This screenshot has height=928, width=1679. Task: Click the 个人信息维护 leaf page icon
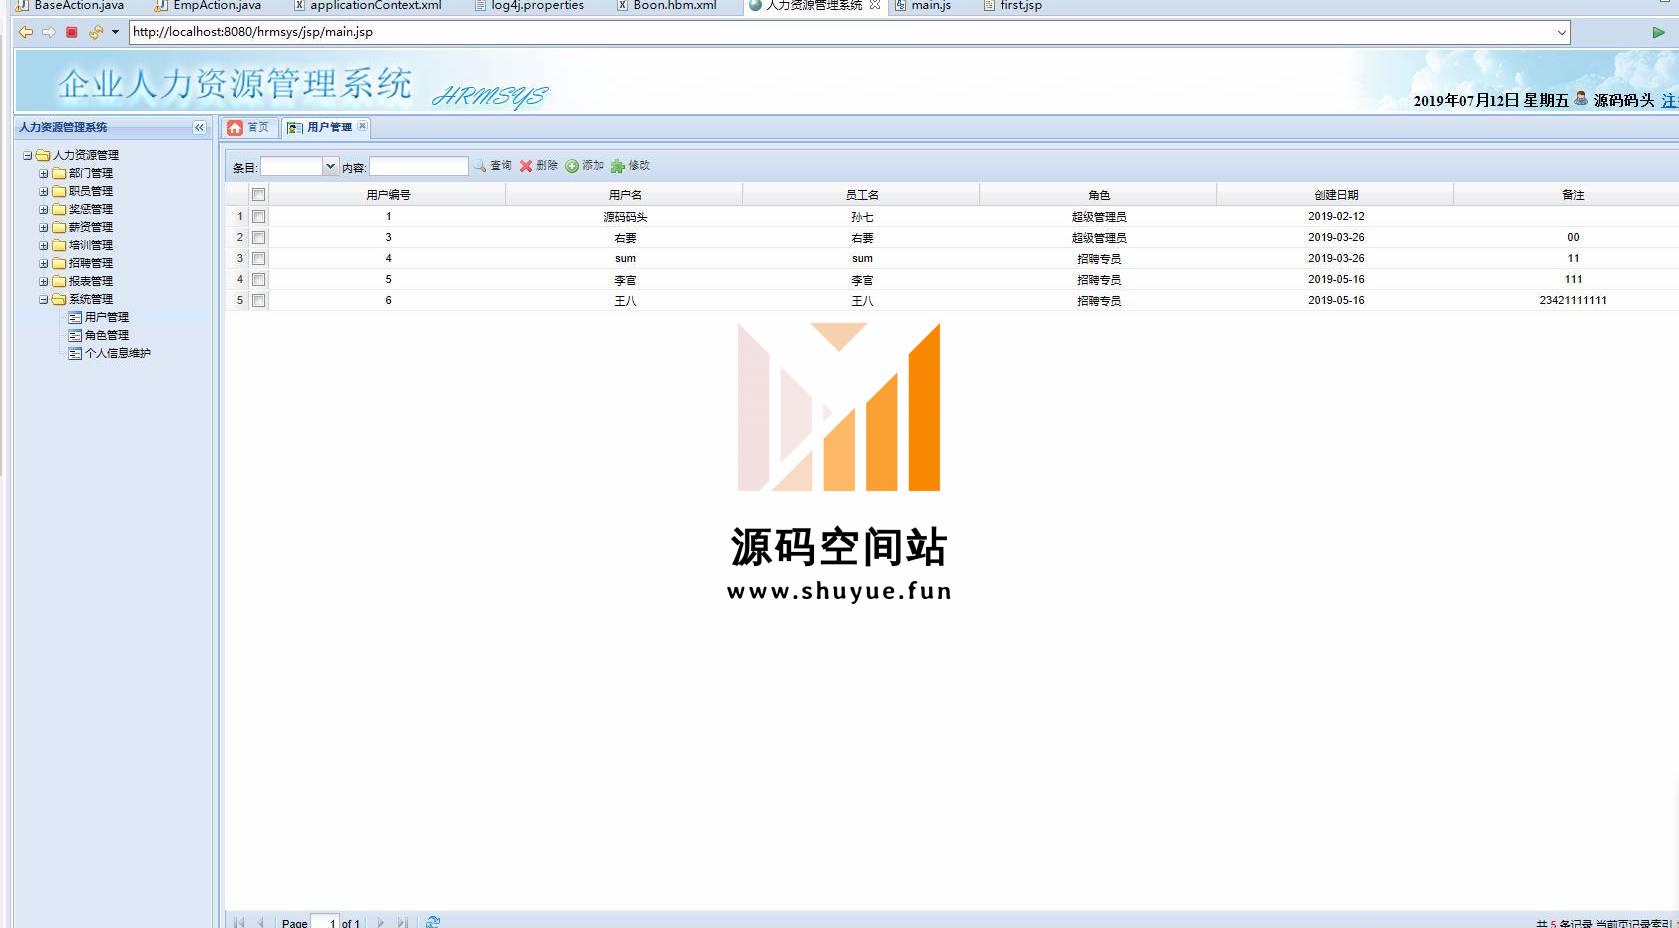click(75, 353)
